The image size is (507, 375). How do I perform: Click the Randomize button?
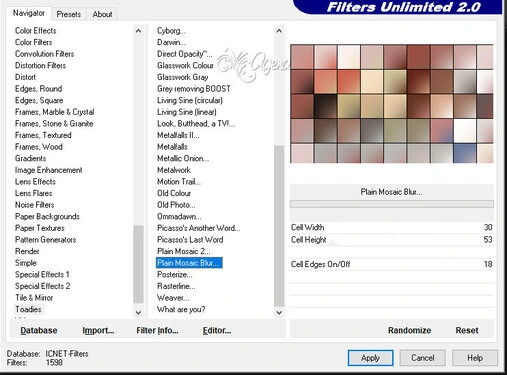(409, 330)
